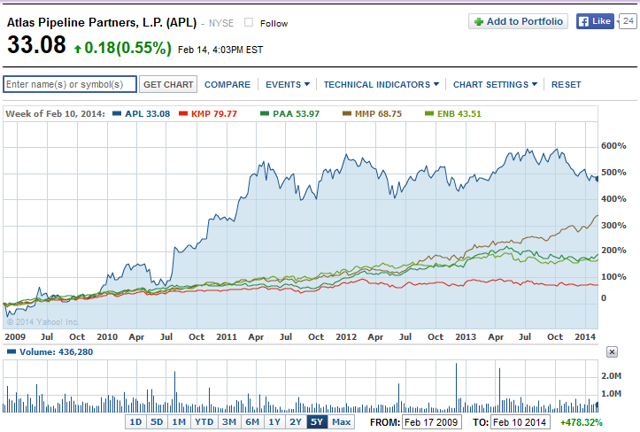Screen dimensions: 640x432
Task: Close the volume panel with X button
Action: pyautogui.click(x=612, y=352)
